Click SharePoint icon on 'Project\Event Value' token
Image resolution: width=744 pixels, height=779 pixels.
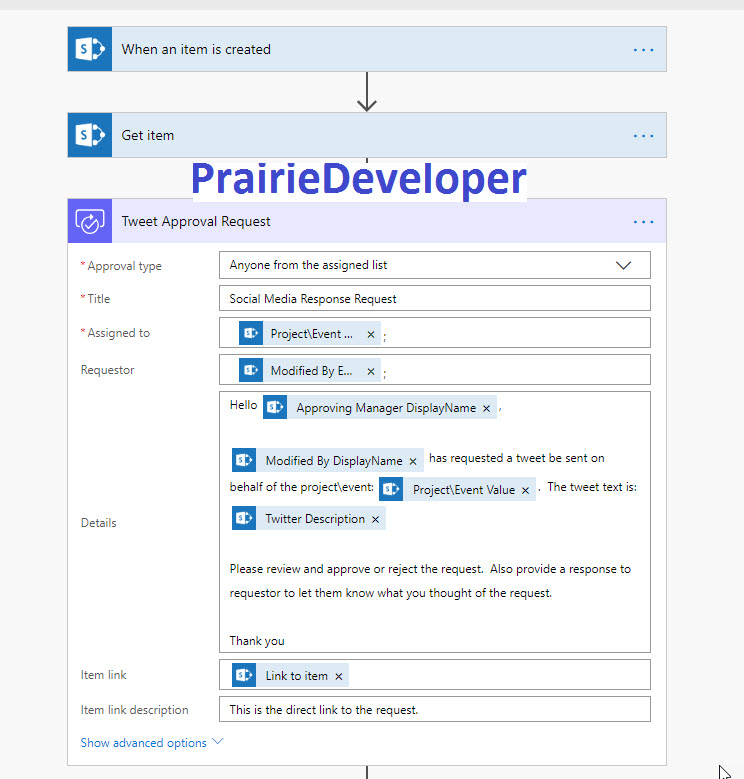391,489
